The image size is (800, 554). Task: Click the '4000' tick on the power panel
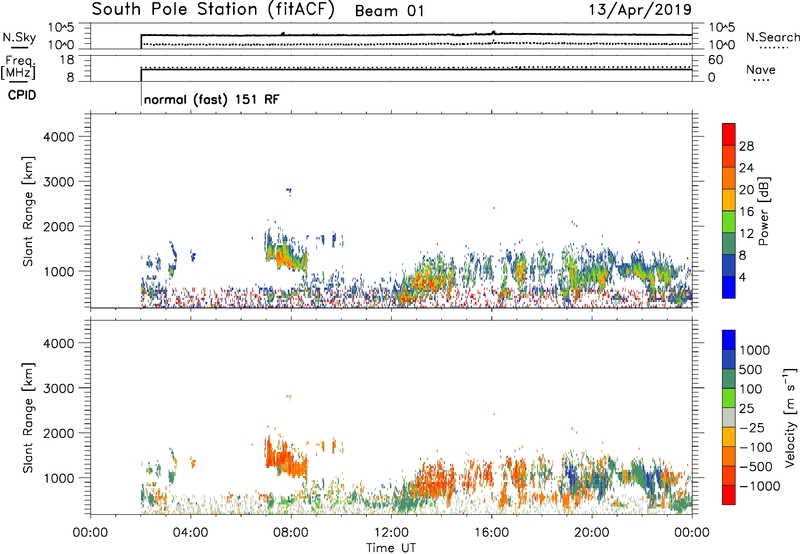pos(59,137)
